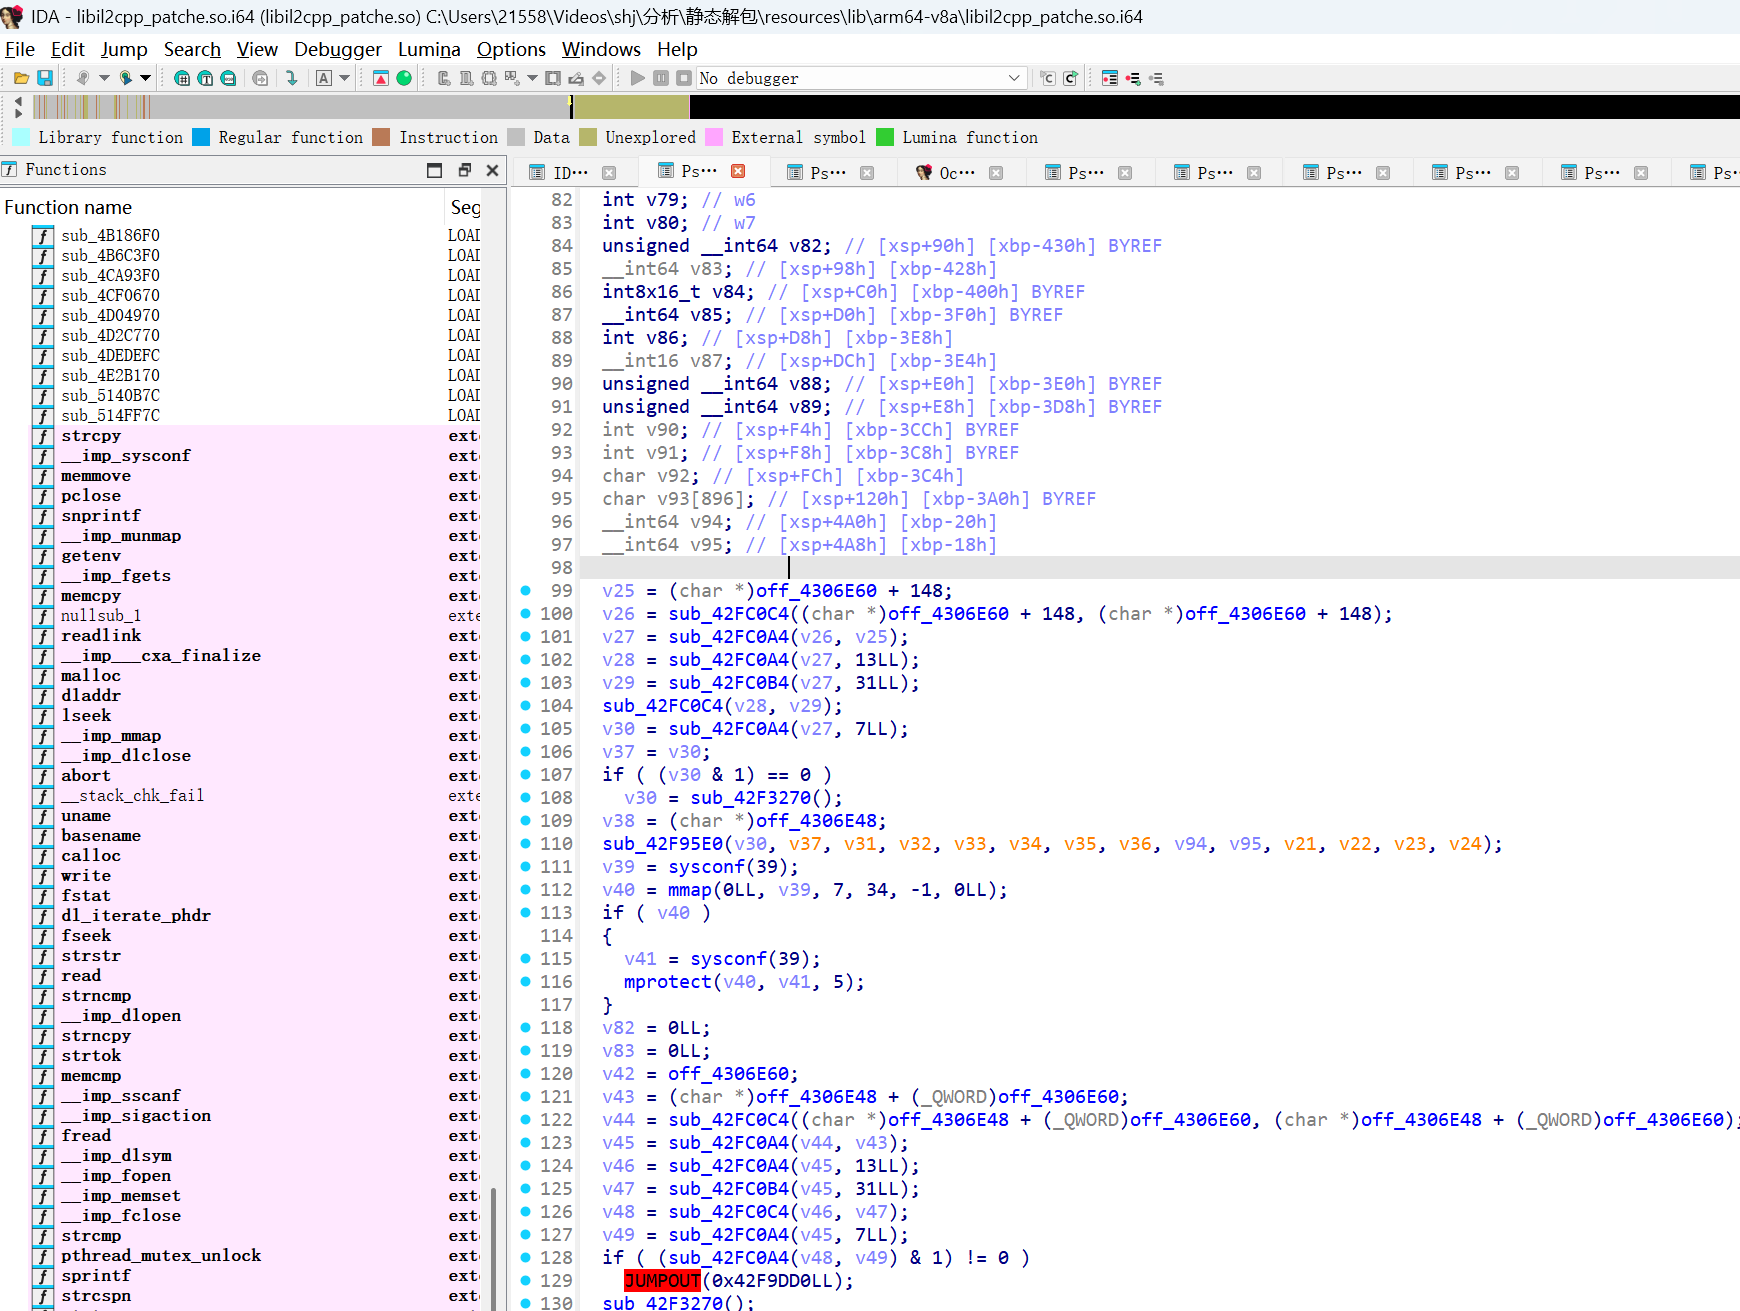The image size is (1740, 1311).
Task: Click the function icon beside malloc
Action: pos(42,676)
